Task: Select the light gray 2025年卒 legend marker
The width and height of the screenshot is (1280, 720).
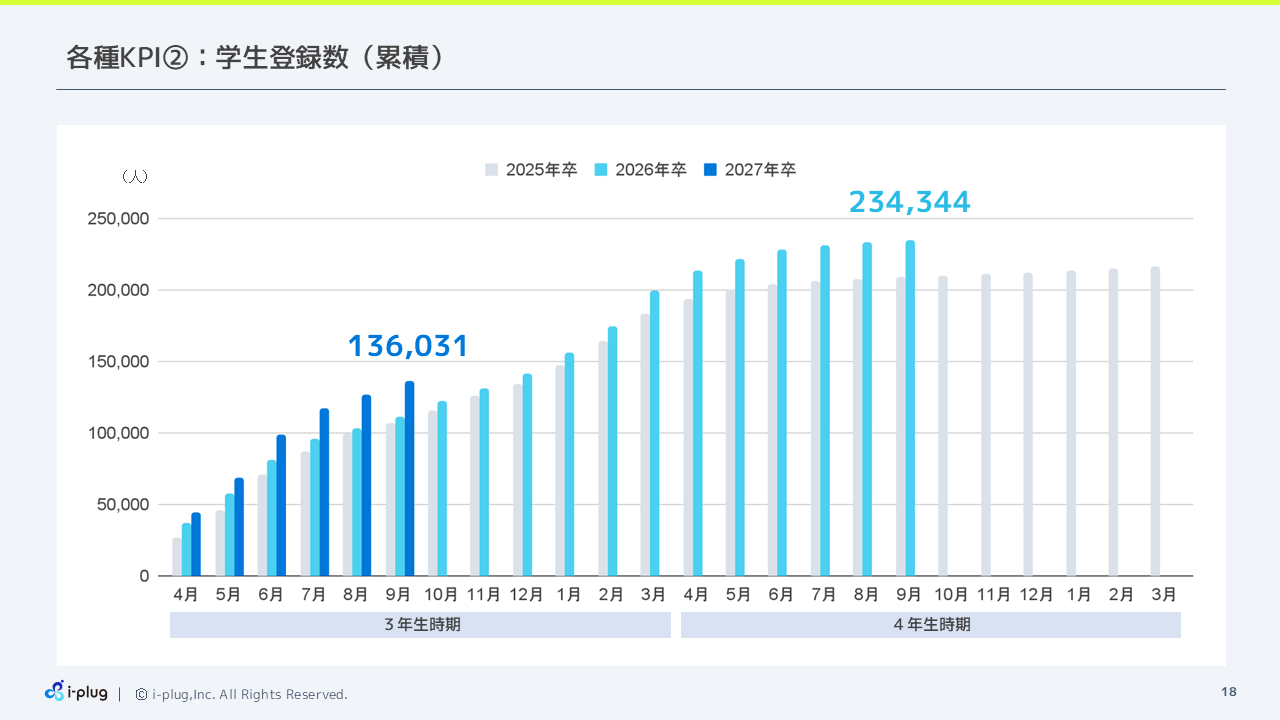Action: (491, 169)
